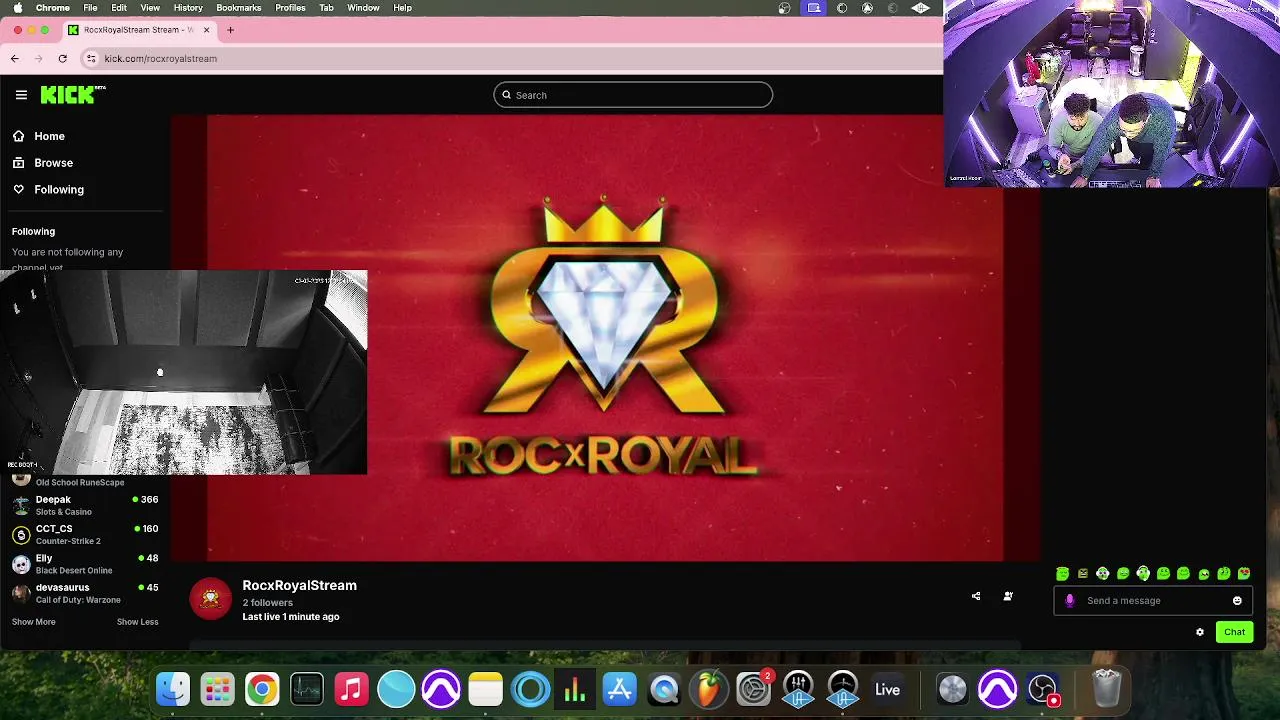Open the History menu
This screenshot has height=720, width=1280.
(x=188, y=8)
